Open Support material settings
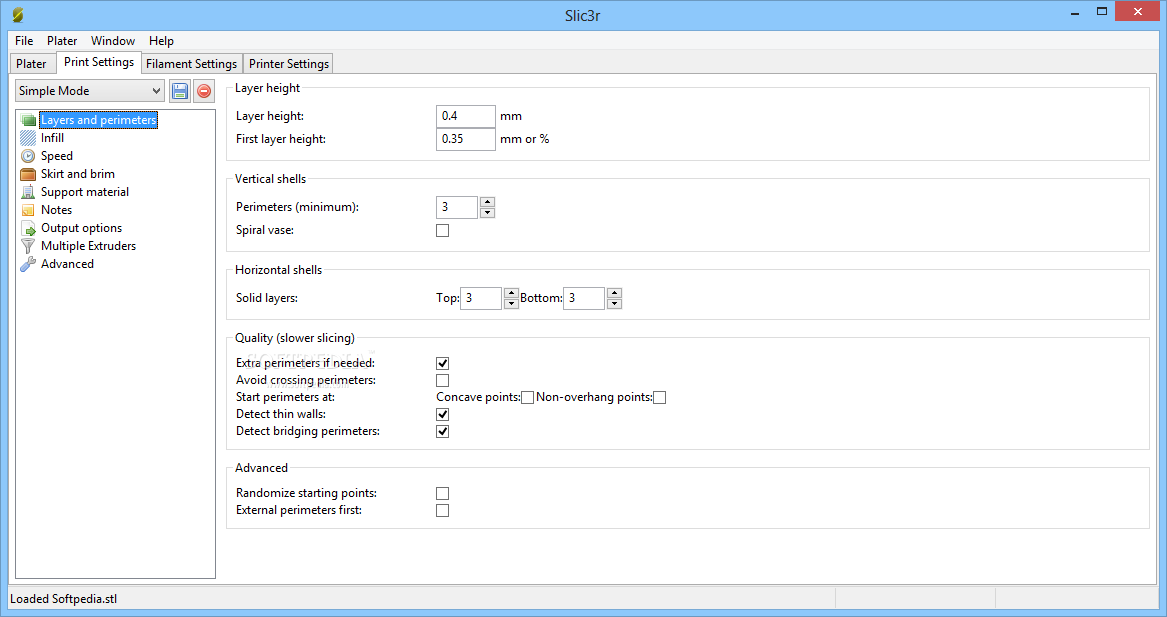Image resolution: width=1167 pixels, height=617 pixels. 85,191
